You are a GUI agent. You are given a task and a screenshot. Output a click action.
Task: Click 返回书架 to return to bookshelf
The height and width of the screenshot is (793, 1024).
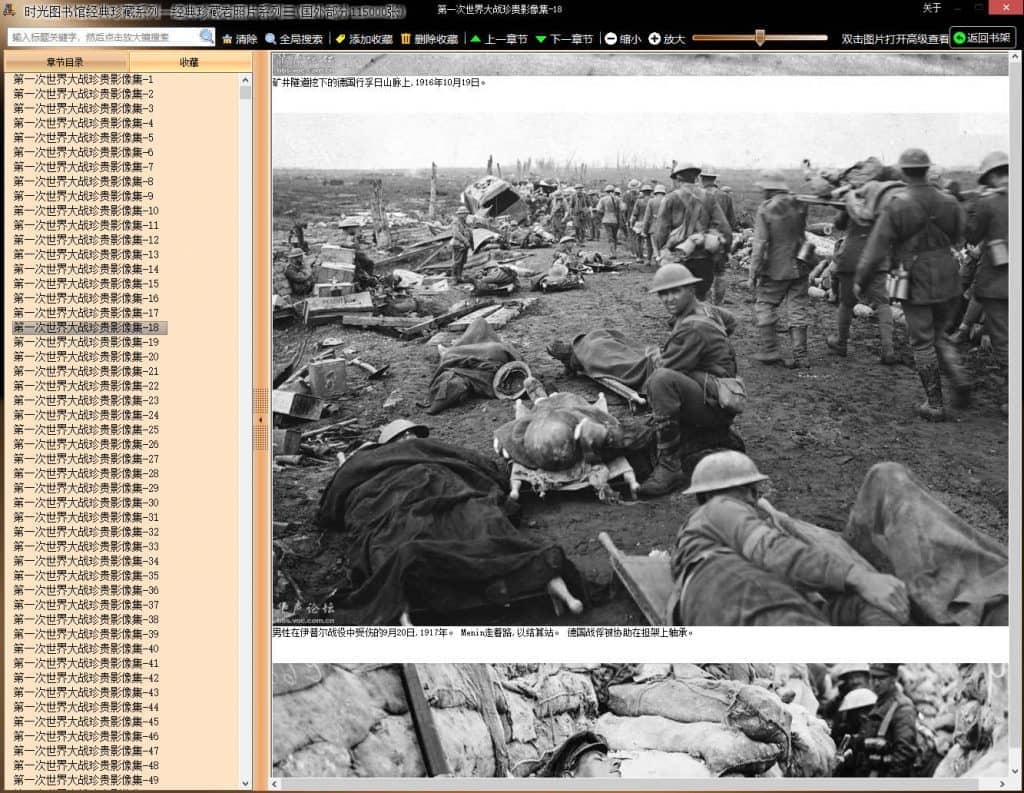tap(982, 38)
